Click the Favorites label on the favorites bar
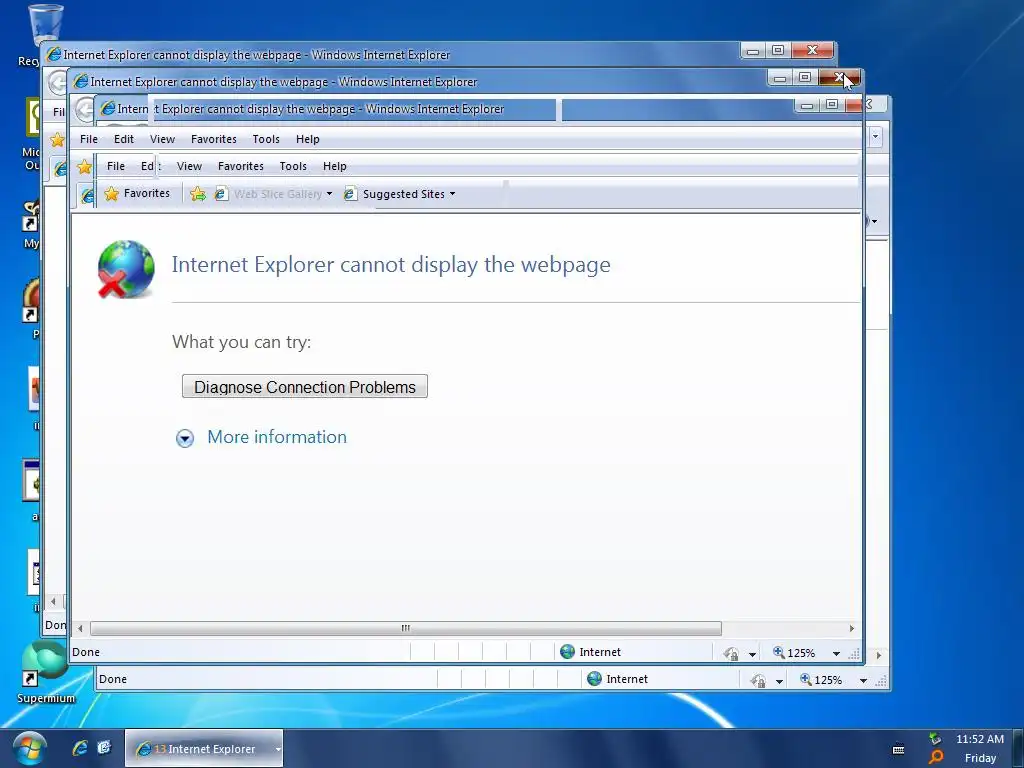The width and height of the screenshot is (1024, 768). point(146,193)
